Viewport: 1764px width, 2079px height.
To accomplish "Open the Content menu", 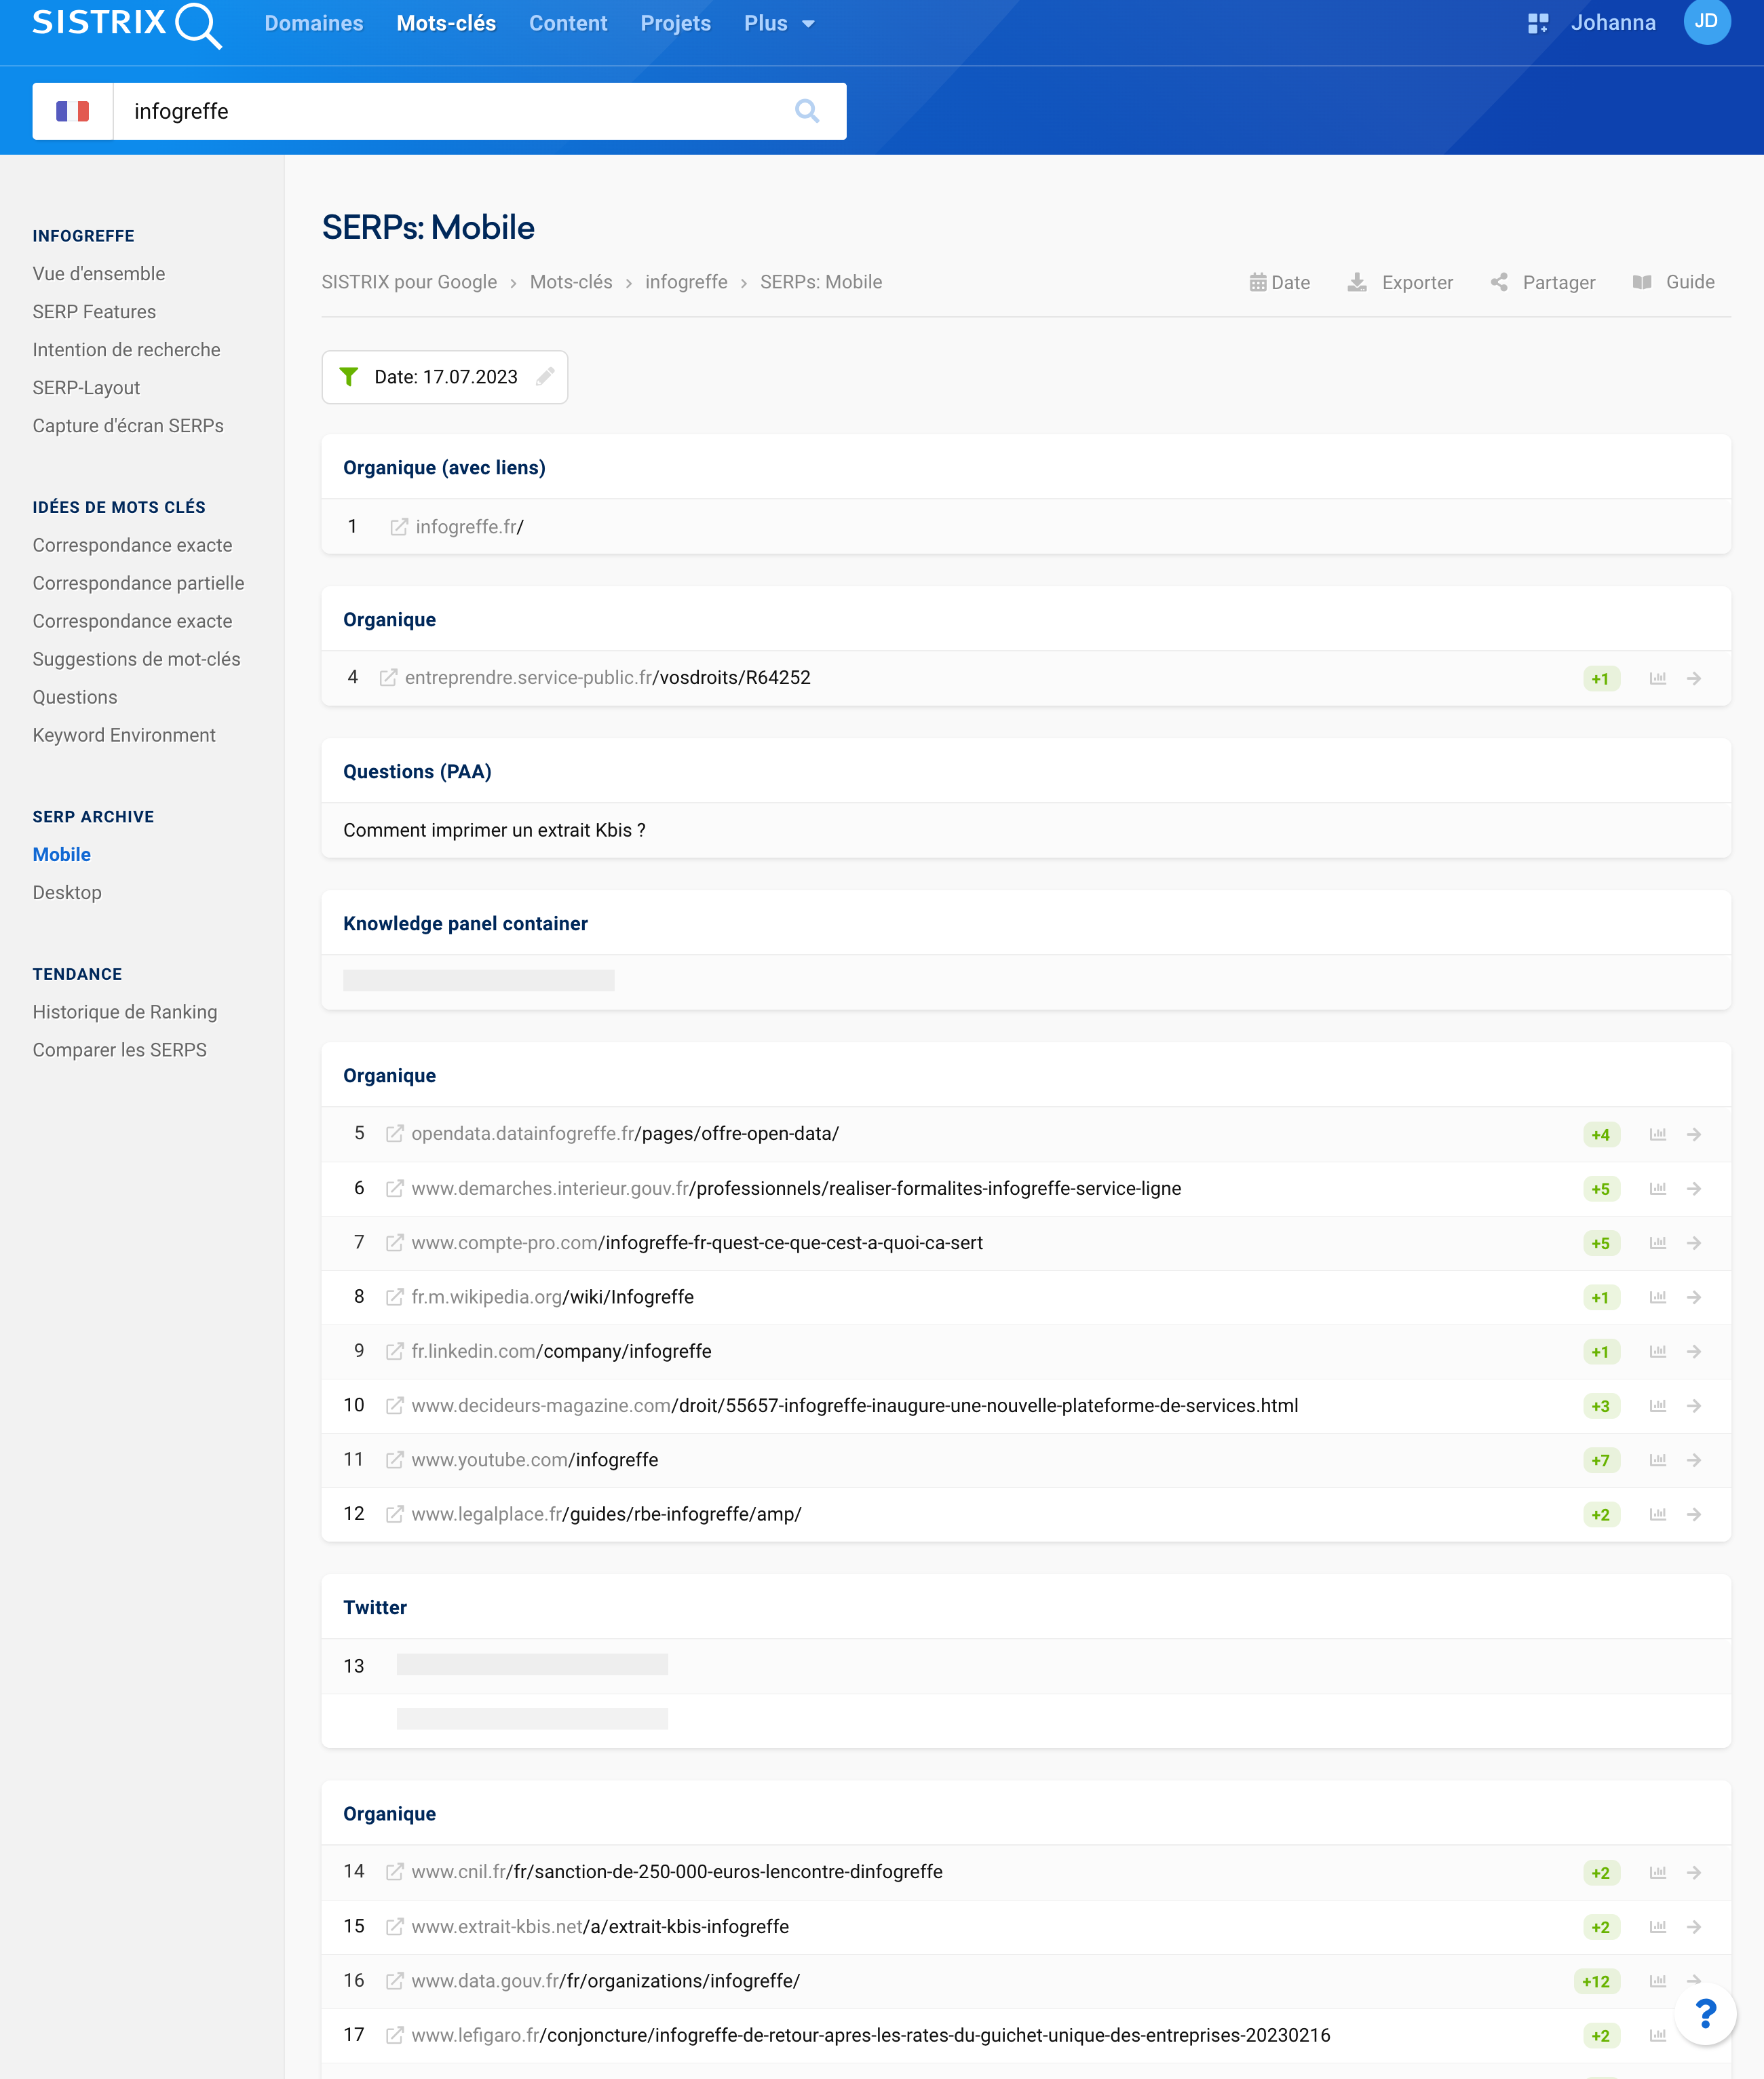I will pyautogui.click(x=568, y=23).
